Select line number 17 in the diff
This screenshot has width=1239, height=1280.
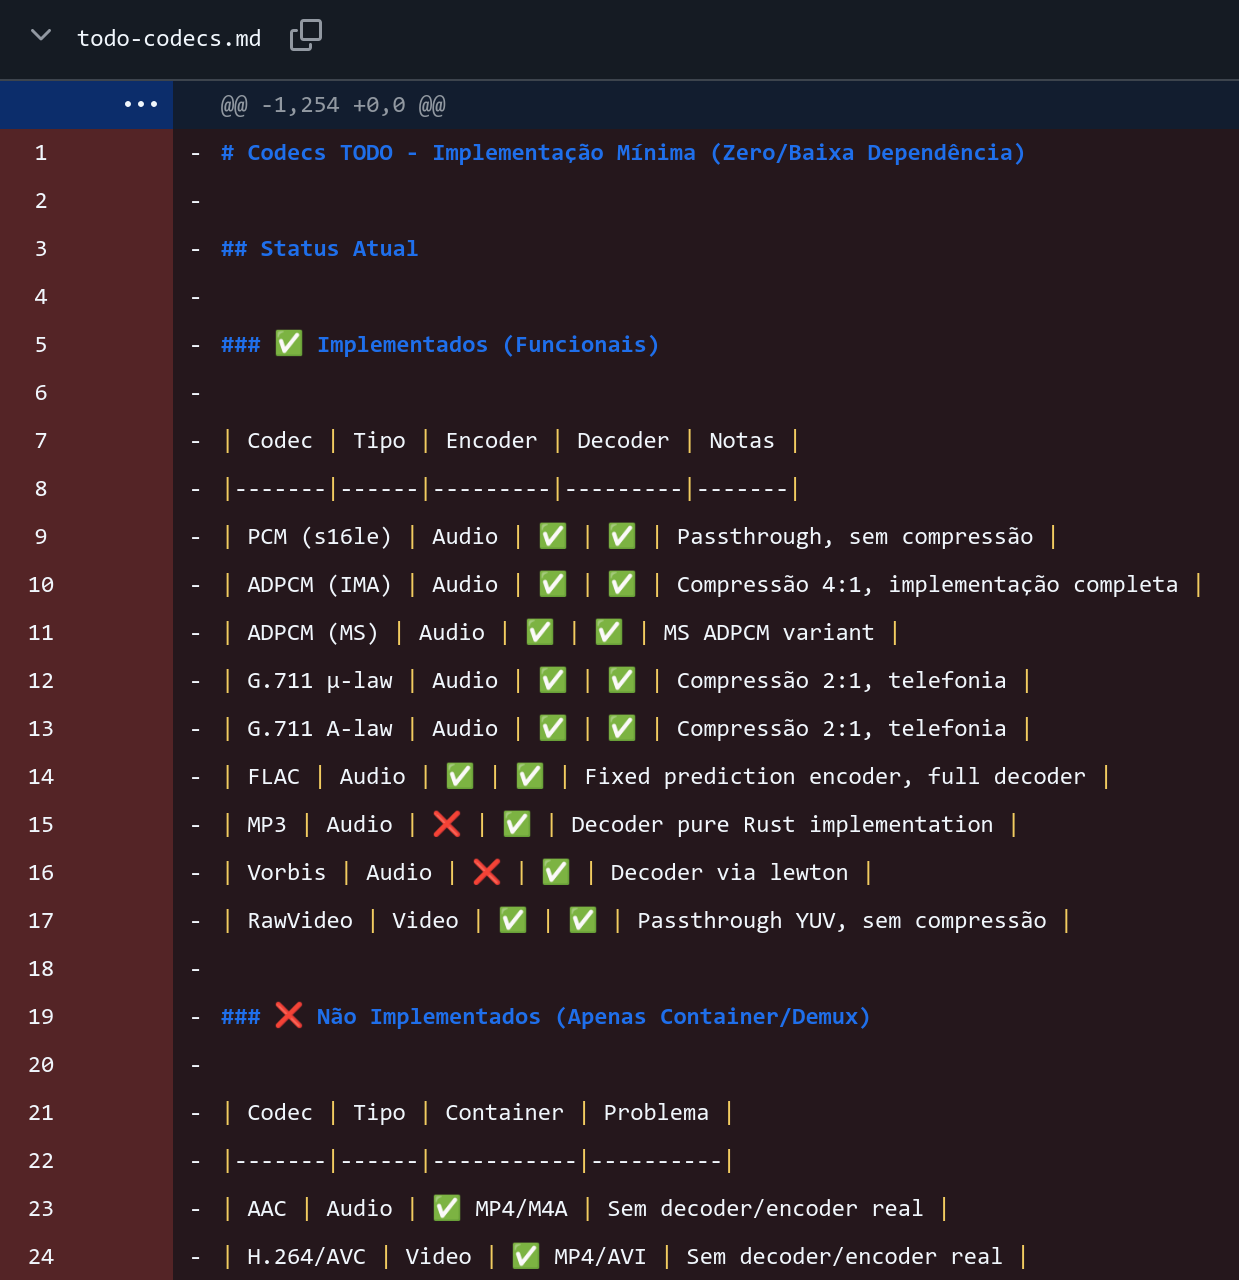(x=41, y=921)
